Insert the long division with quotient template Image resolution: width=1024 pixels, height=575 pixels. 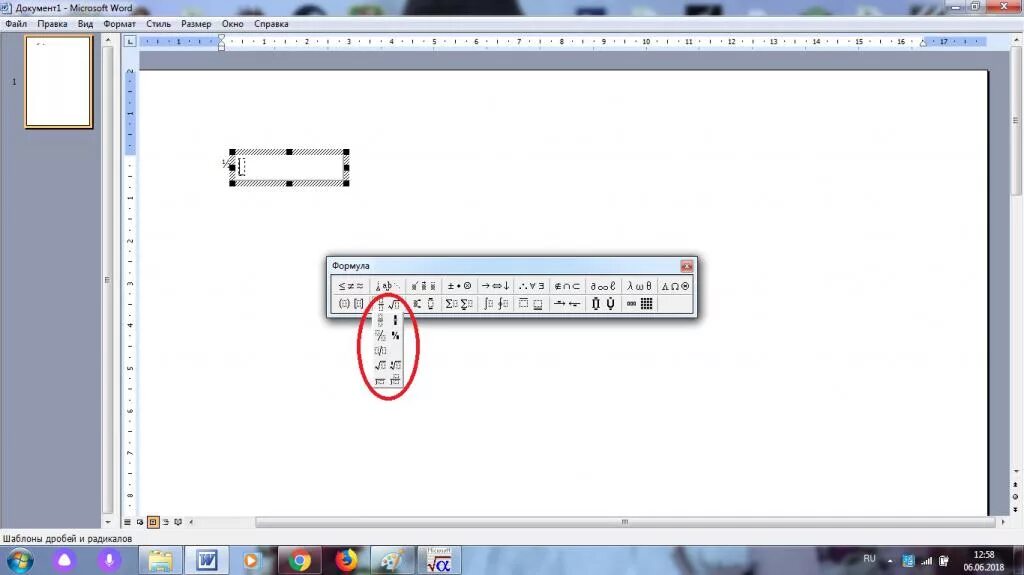coord(395,380)
